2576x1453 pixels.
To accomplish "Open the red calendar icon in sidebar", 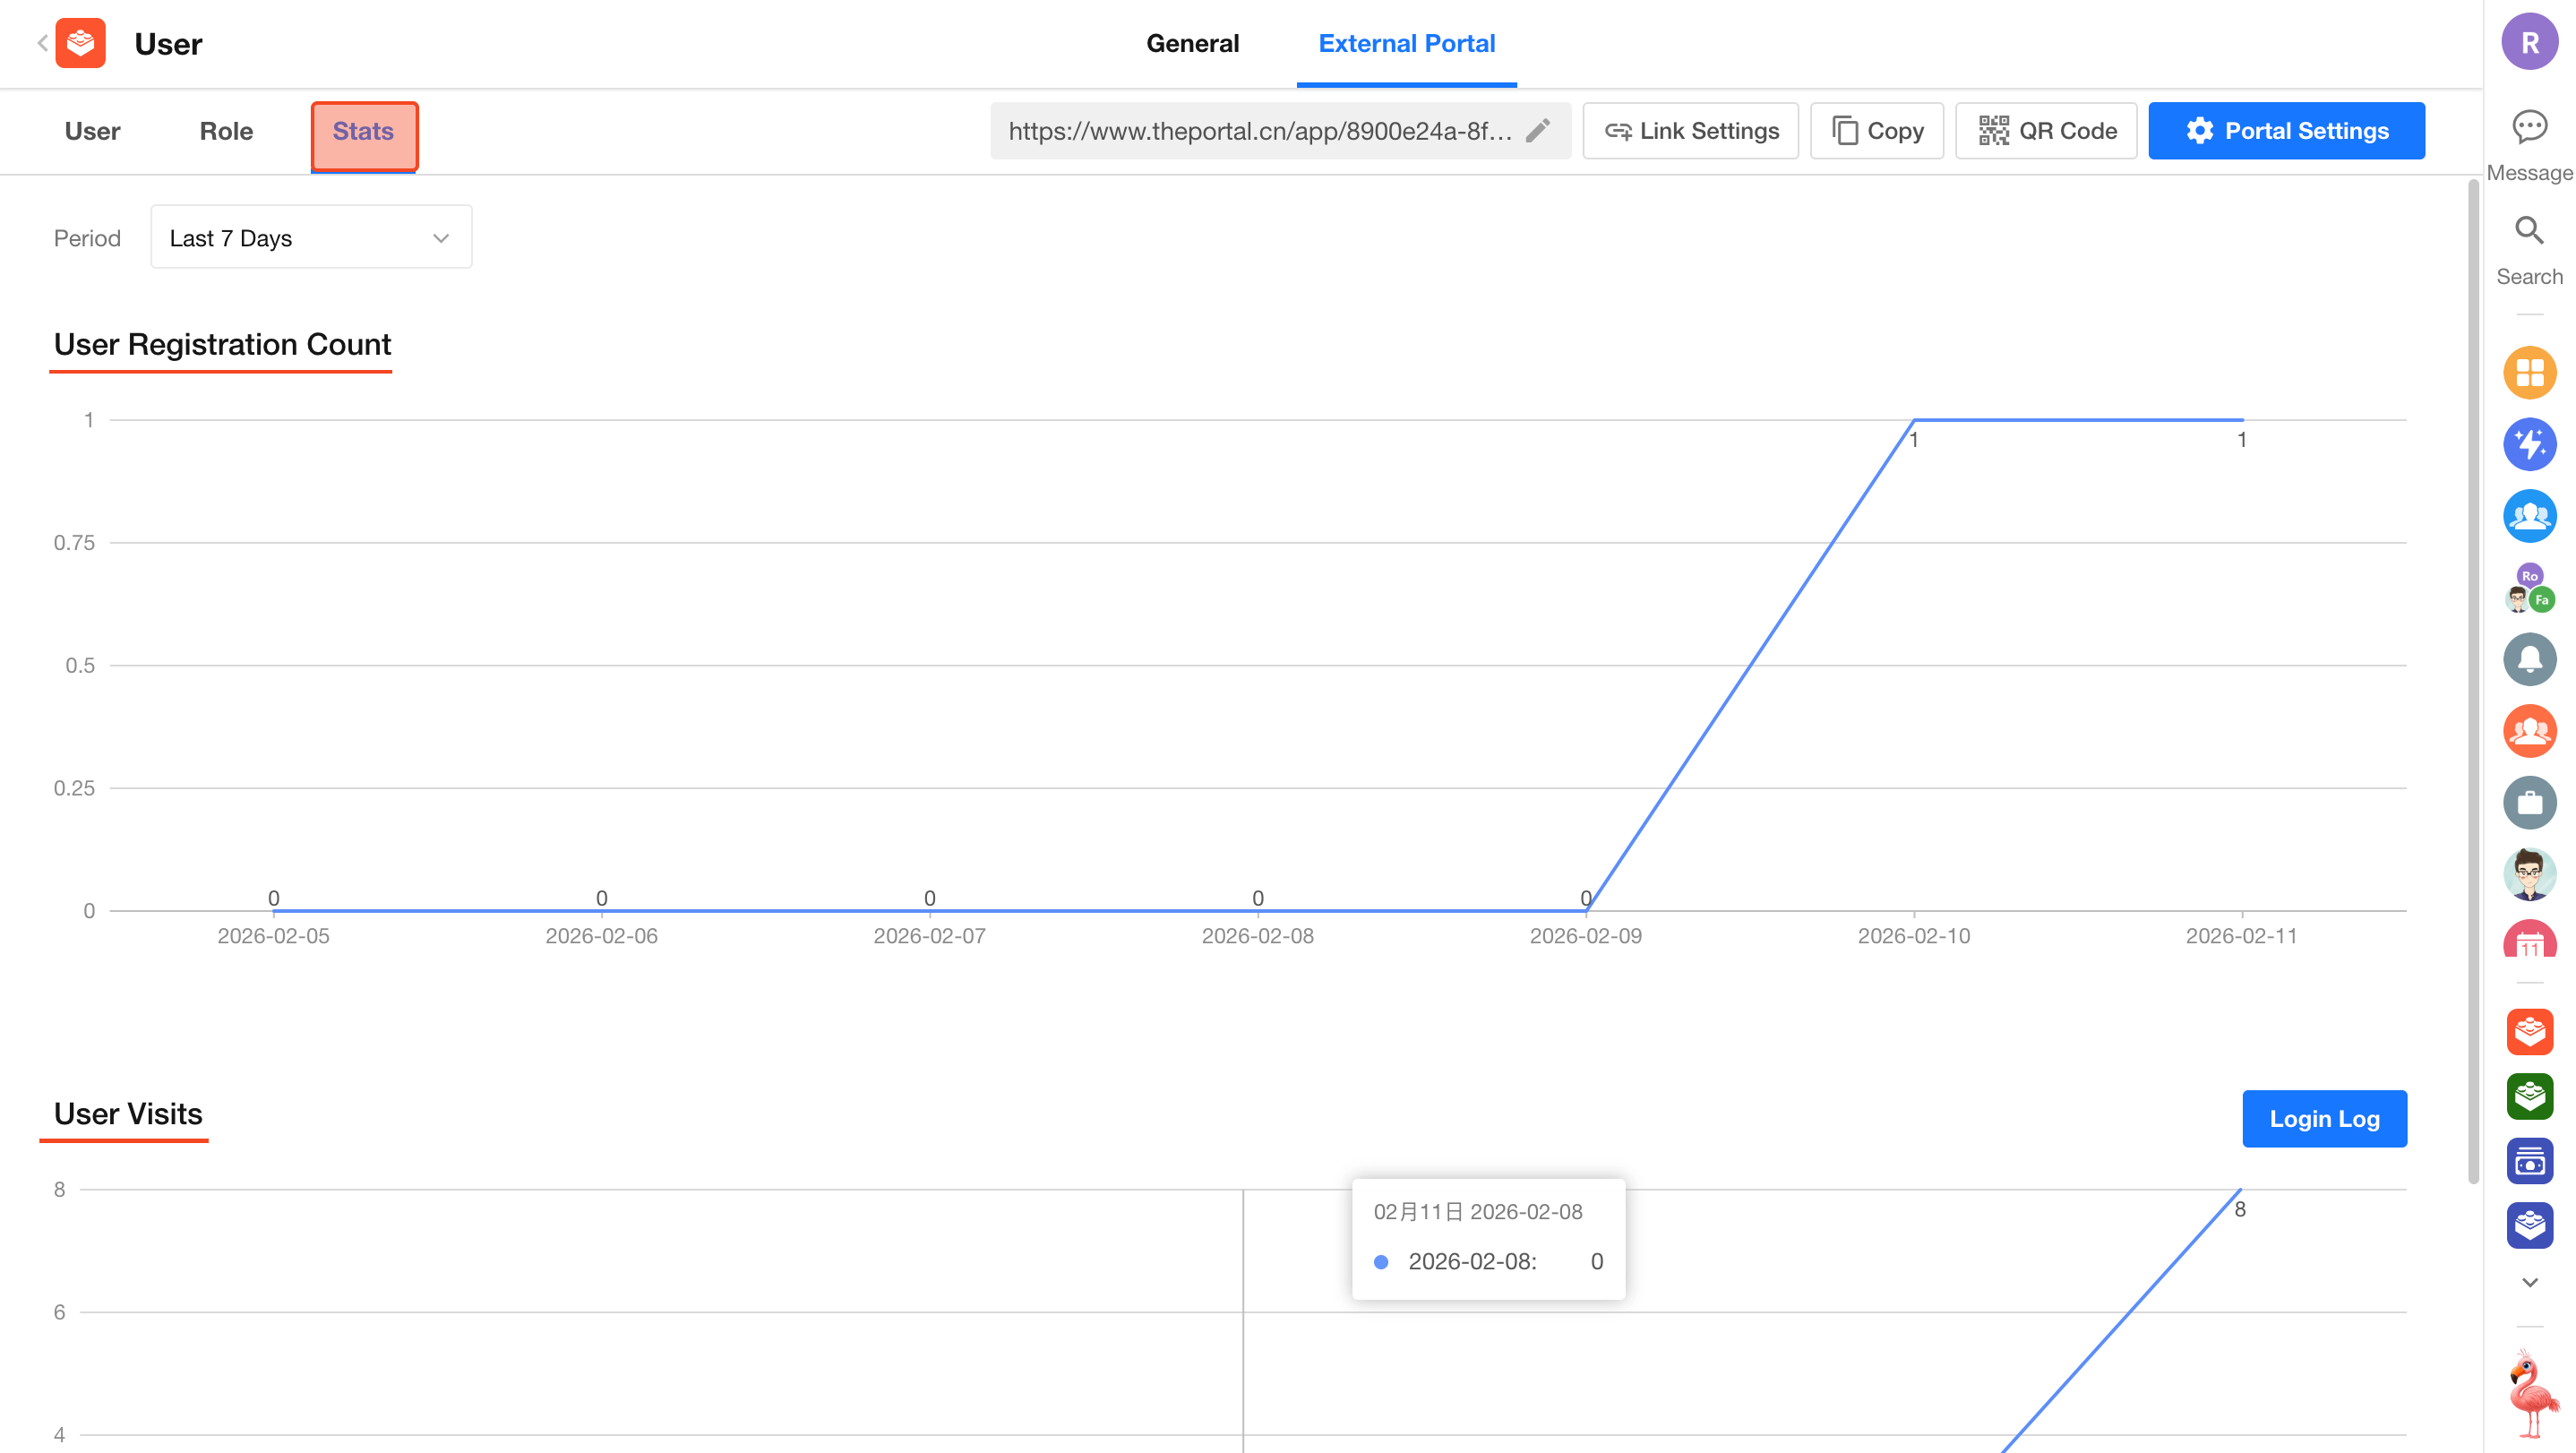I will (2529, 942).
